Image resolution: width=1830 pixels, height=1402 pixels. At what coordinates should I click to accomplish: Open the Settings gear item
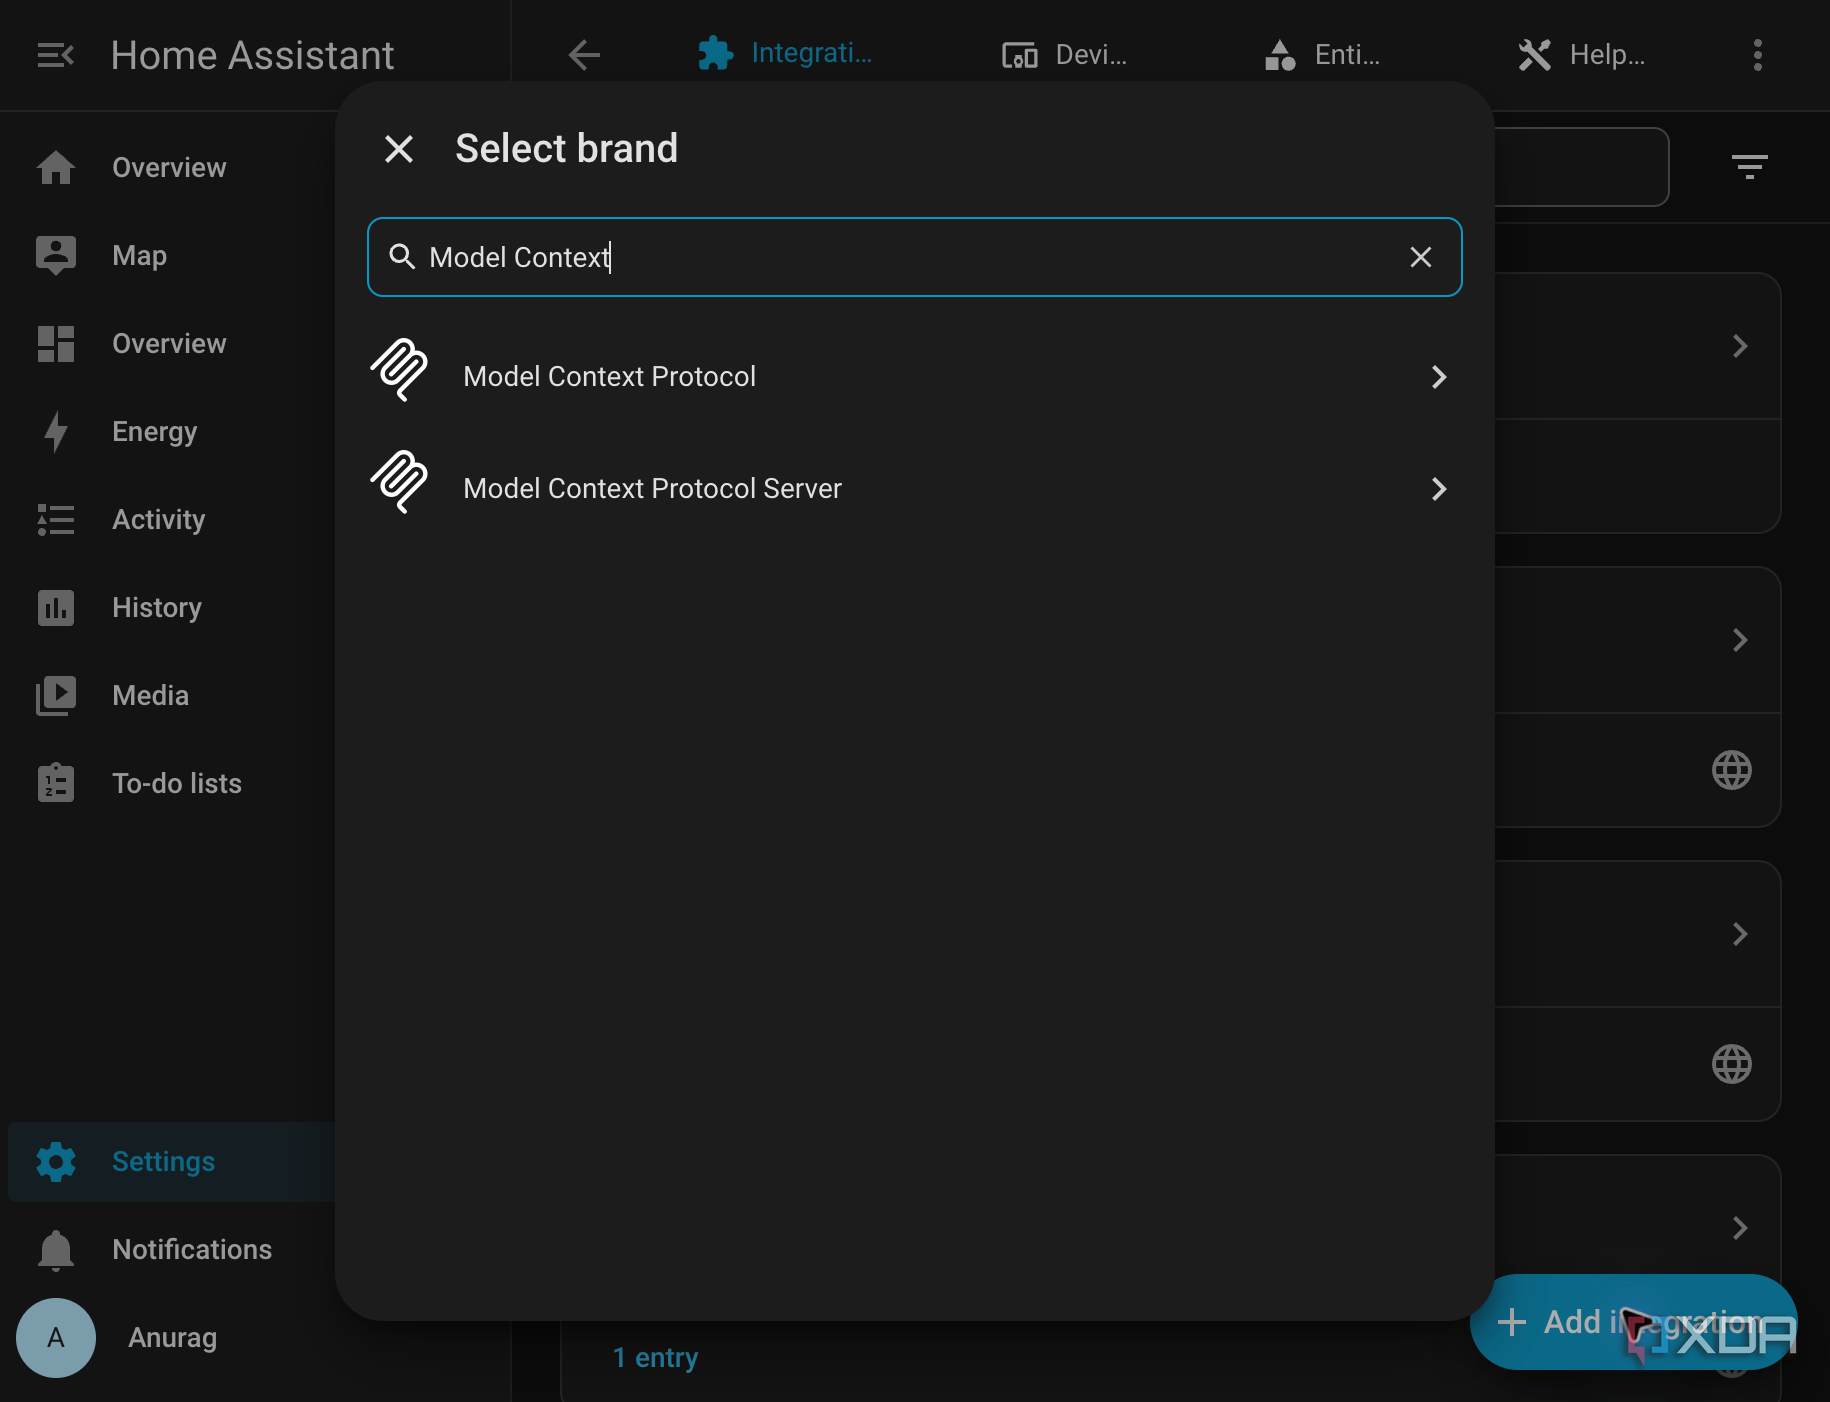pos(170,1161)
